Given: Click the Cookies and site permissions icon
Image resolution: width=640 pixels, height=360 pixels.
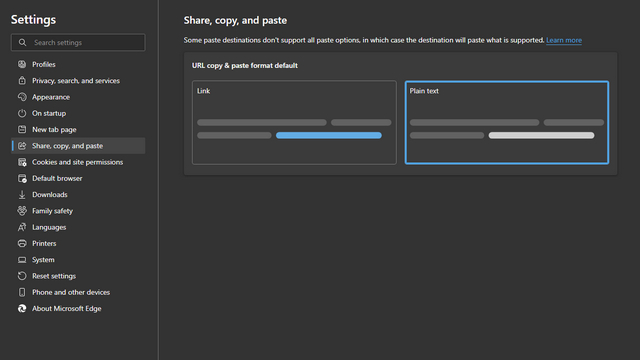Looking at the screenshot, I should pyautogui.click(x=22, y=162).
